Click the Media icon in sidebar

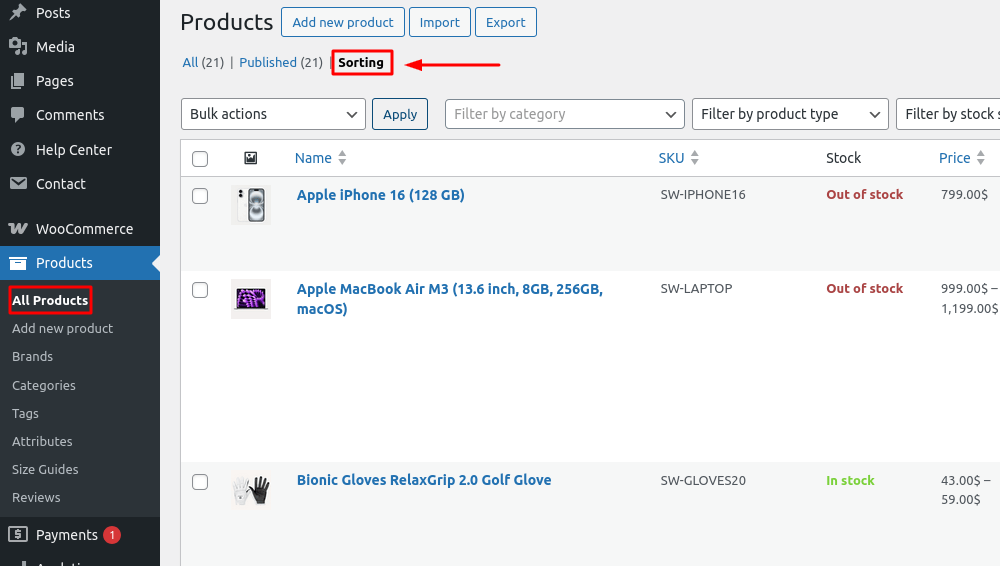point(18,47)
